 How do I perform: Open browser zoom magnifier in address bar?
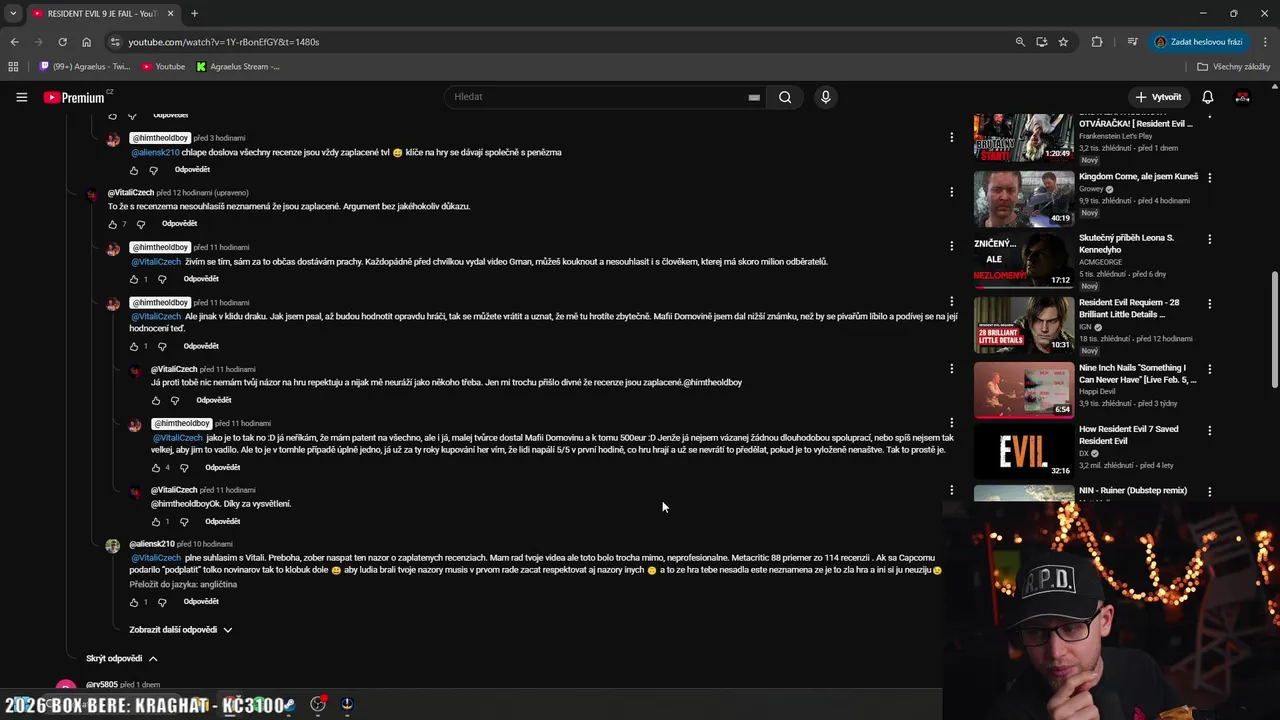1020,42
